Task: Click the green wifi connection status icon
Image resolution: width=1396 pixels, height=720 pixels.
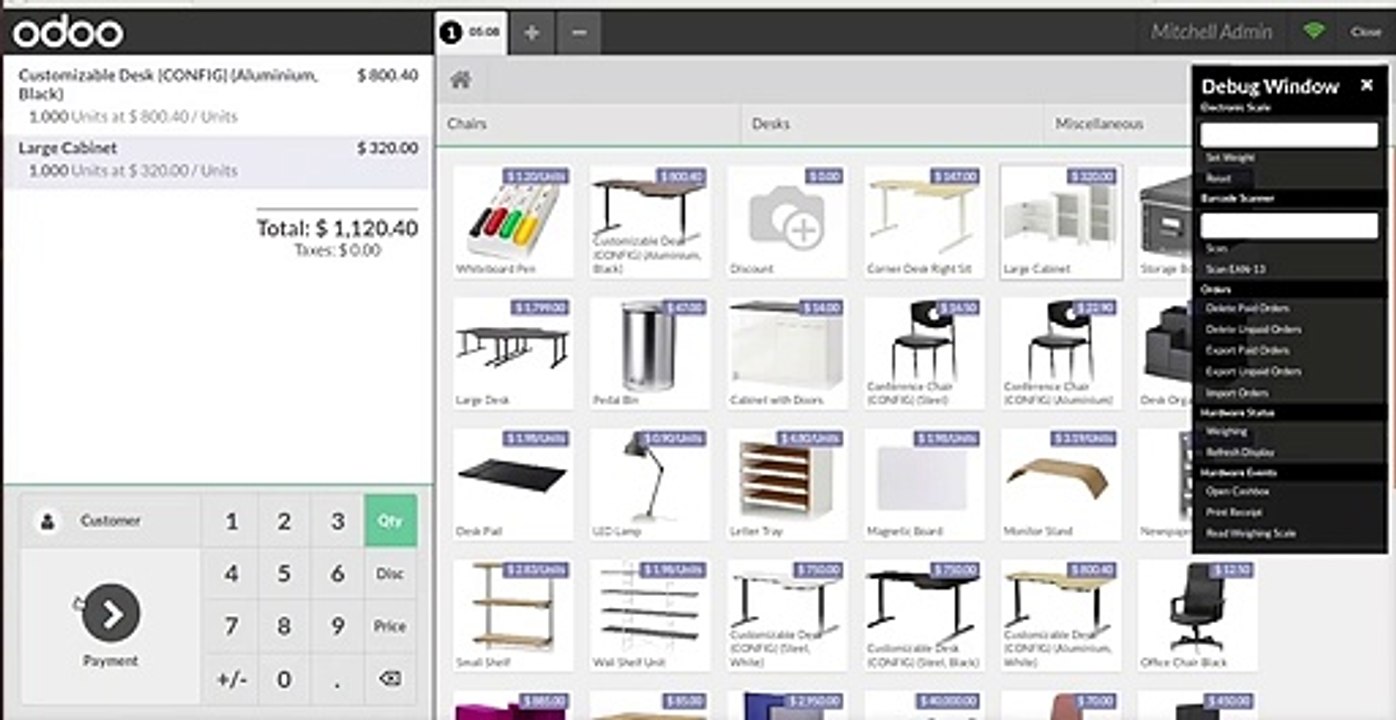Action: [x=1314, y=31]
